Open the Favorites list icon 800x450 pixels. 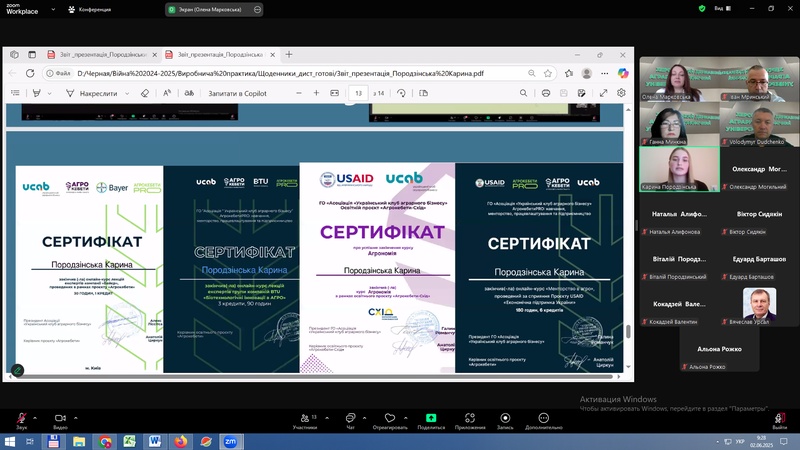[569, 73]
